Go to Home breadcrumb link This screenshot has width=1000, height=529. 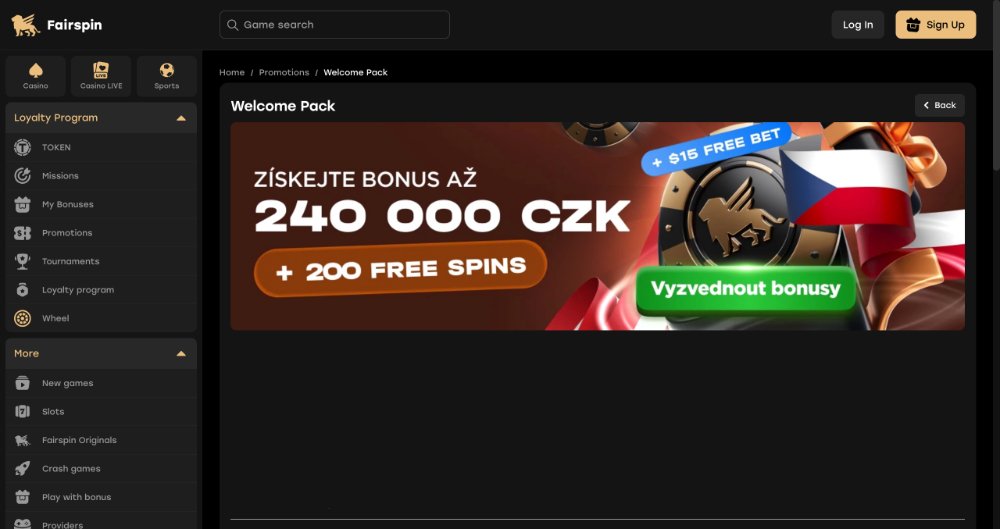coord(232,72)
